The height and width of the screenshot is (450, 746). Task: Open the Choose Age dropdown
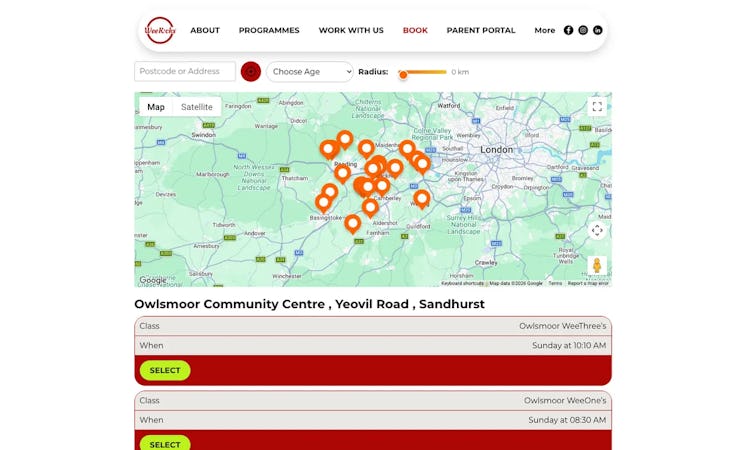[x=310, y=72]
